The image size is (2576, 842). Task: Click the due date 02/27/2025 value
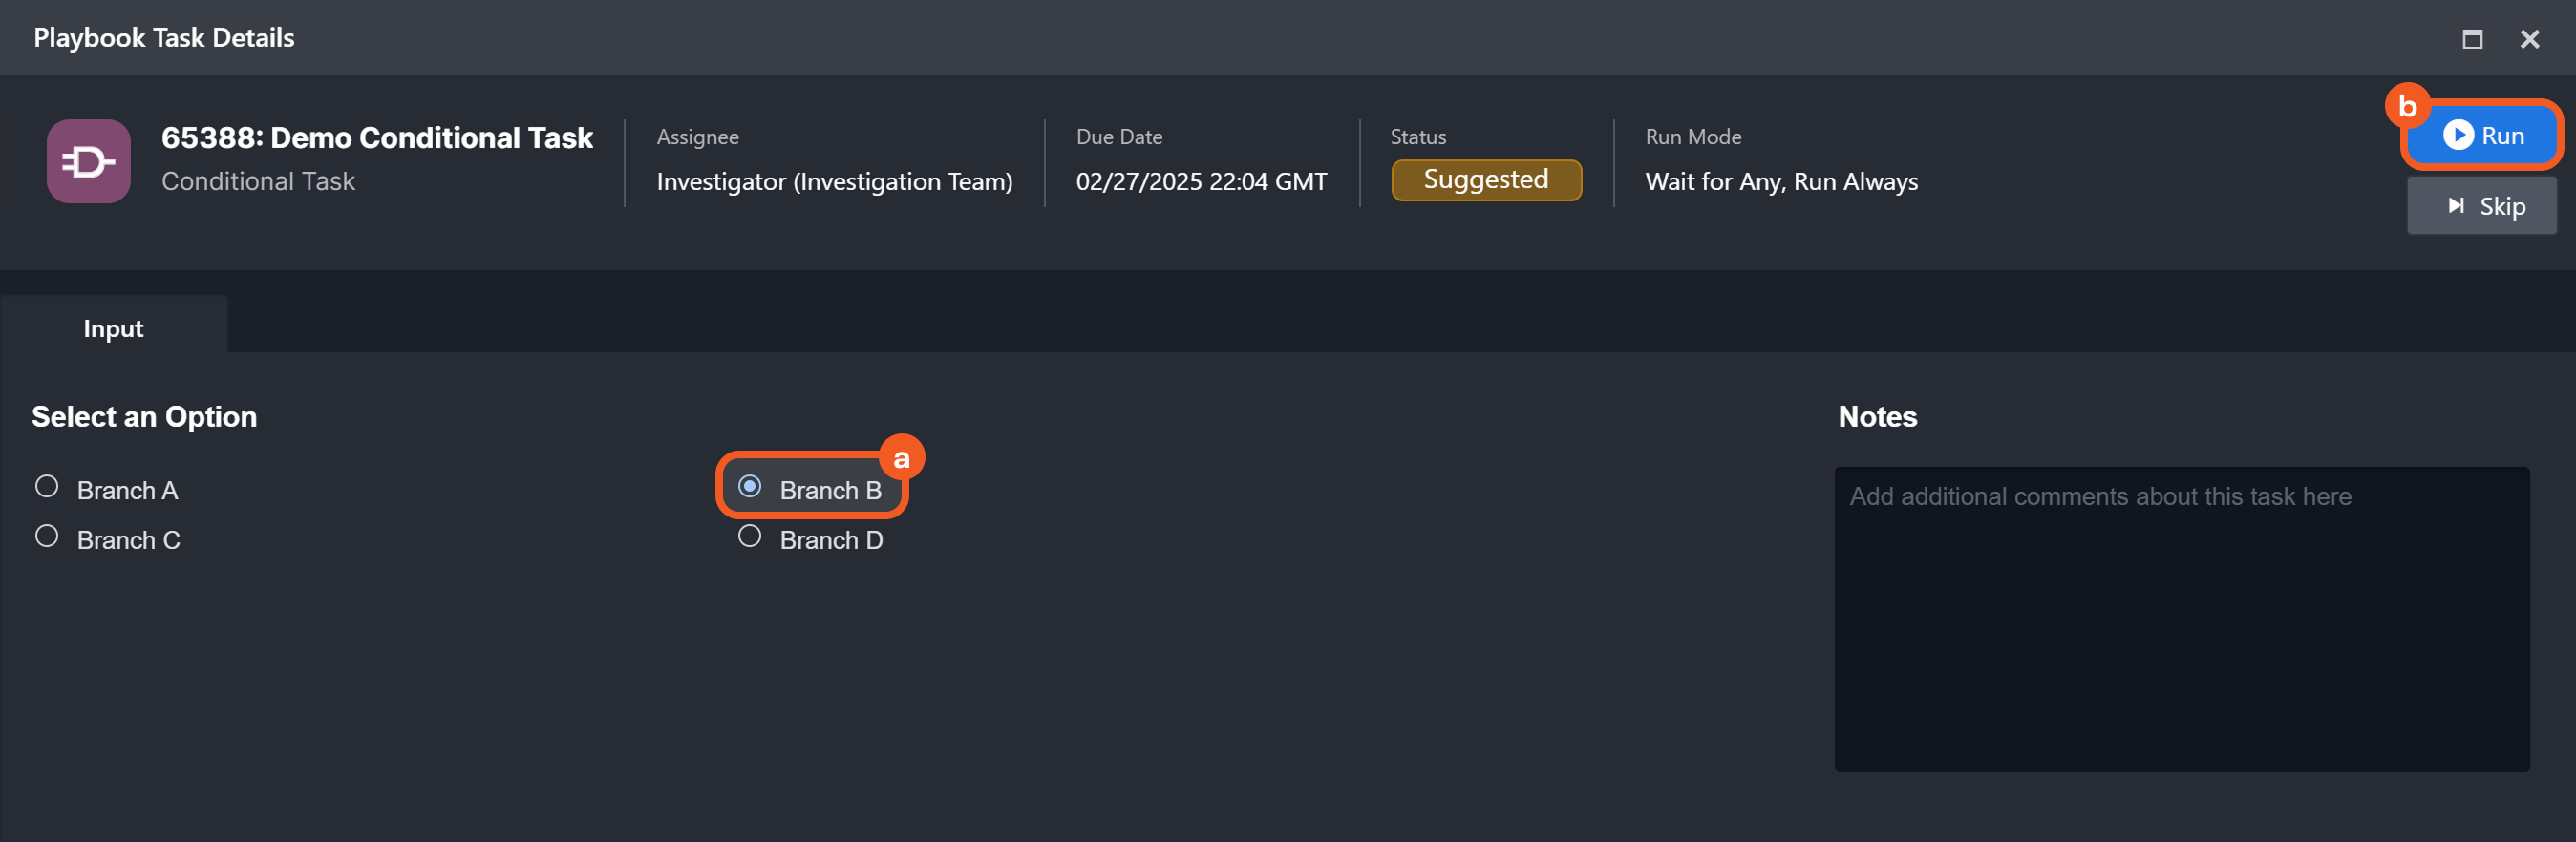coord(1201,182)
